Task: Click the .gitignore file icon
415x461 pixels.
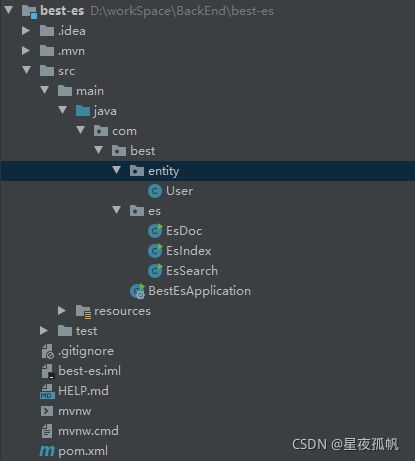Action: (x=47, y=351)
